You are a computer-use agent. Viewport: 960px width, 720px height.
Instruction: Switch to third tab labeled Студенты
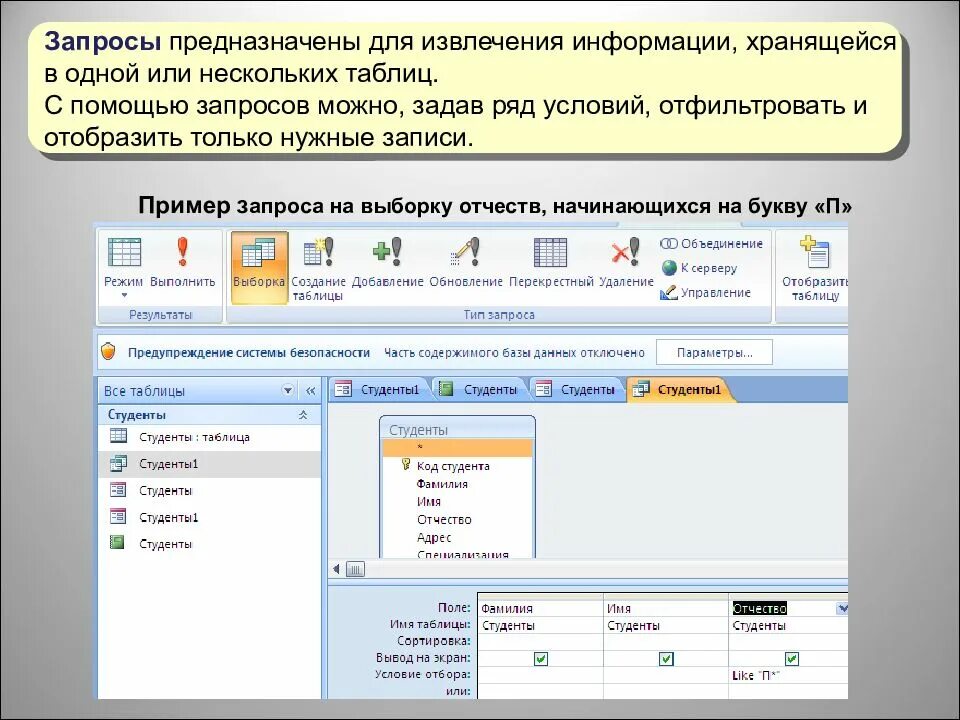(x=576, y=389)
